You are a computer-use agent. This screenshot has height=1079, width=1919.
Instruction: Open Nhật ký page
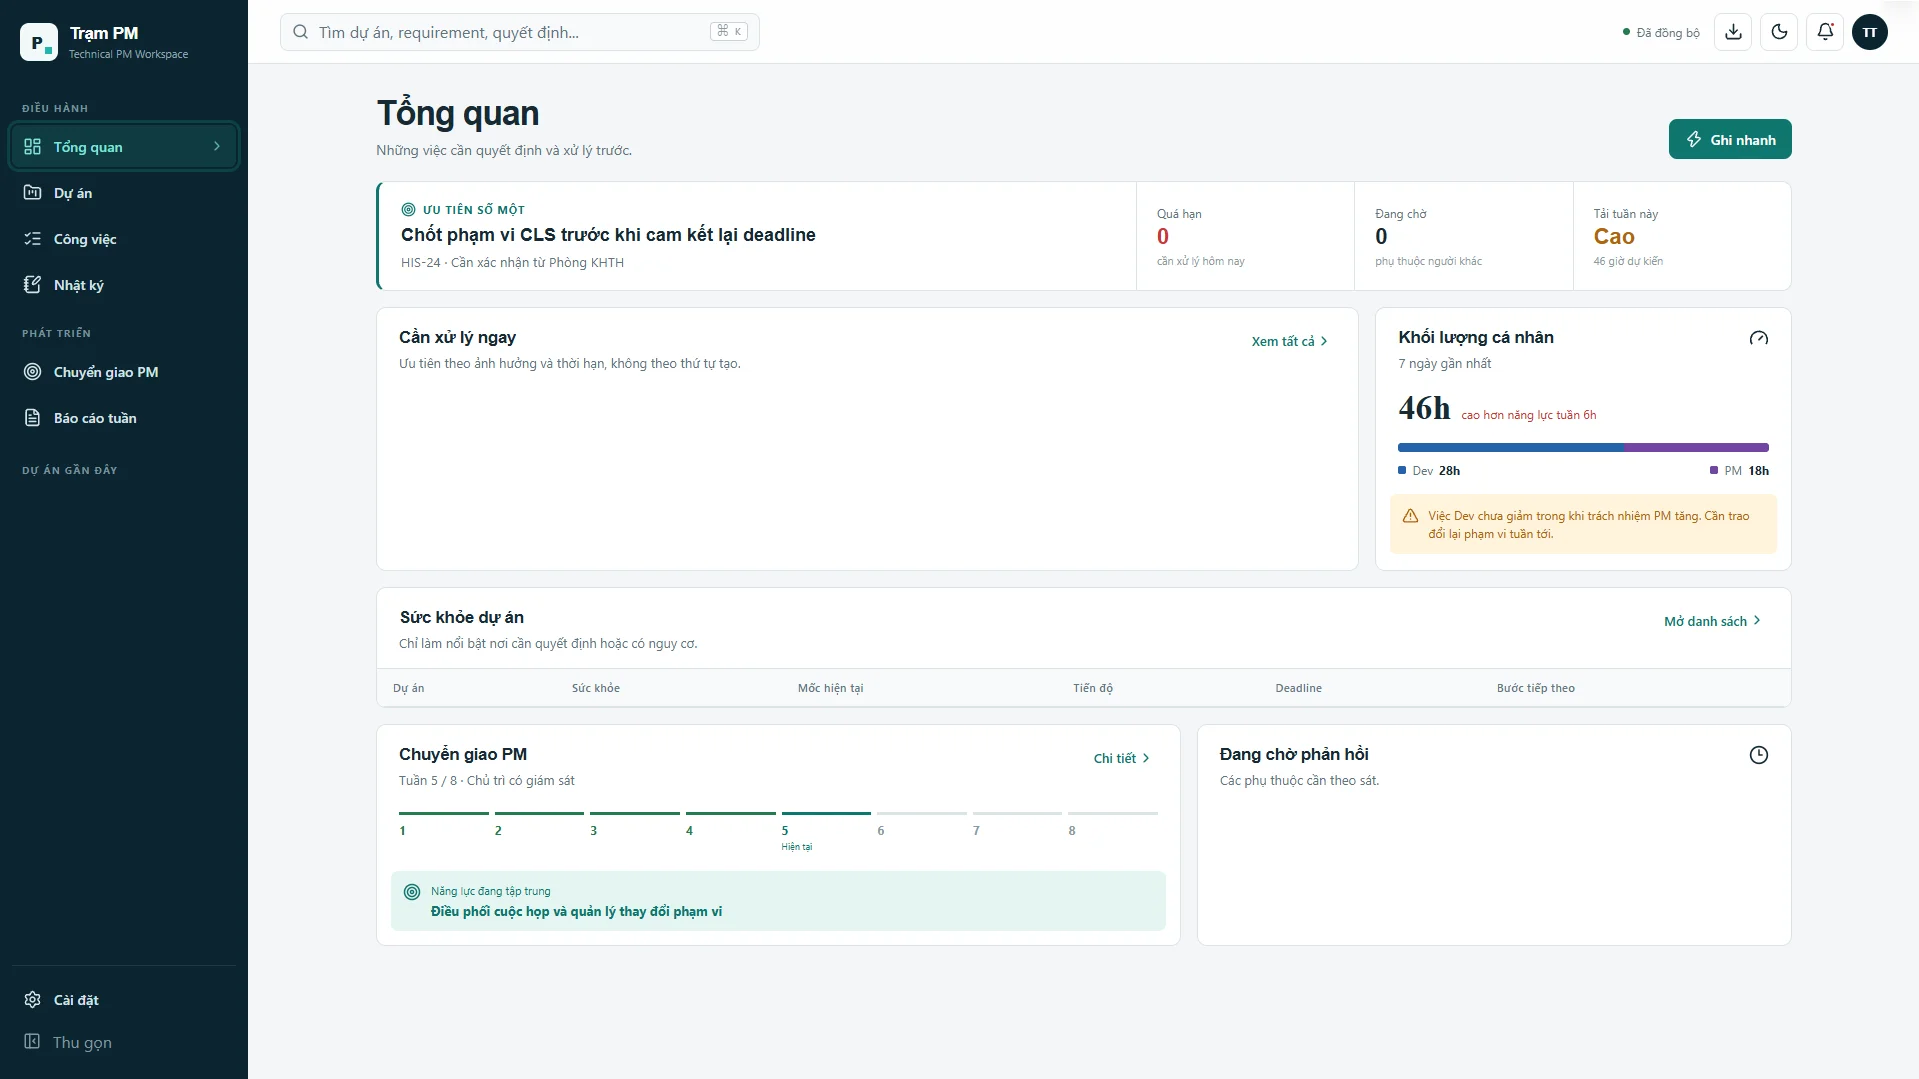coord(124,285)
